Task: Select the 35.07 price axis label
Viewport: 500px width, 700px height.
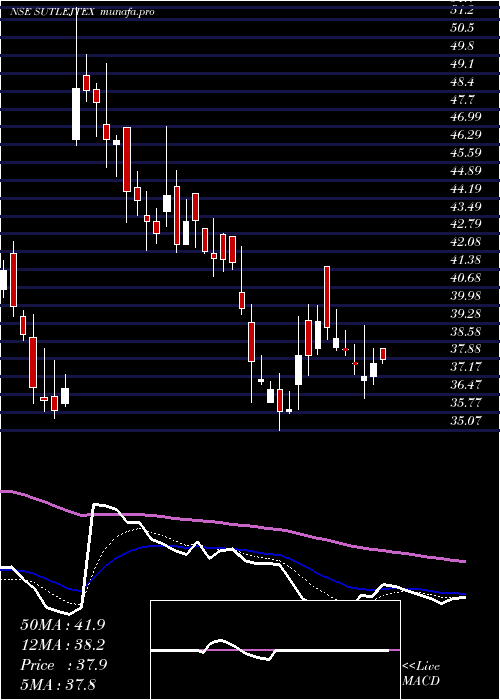Action: [466, 420]
